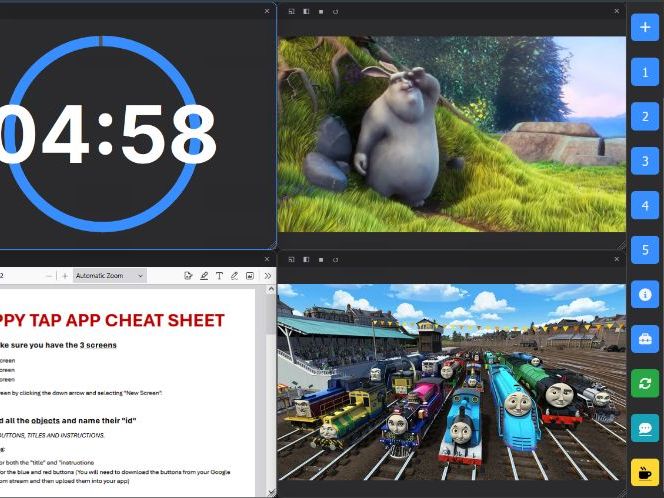This screenshot has height=498, width=664.
Task: Click the yellow coffee cup icon
Action: point(644,472)
